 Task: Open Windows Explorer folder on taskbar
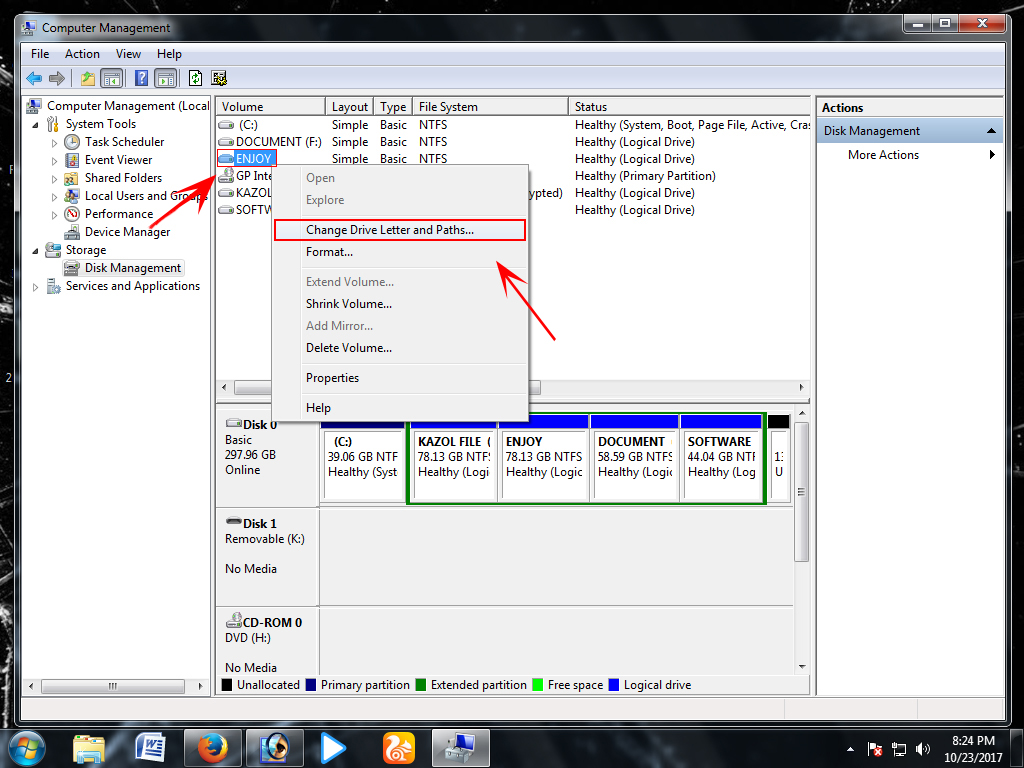pyautogui.click(x=89, y=749)
